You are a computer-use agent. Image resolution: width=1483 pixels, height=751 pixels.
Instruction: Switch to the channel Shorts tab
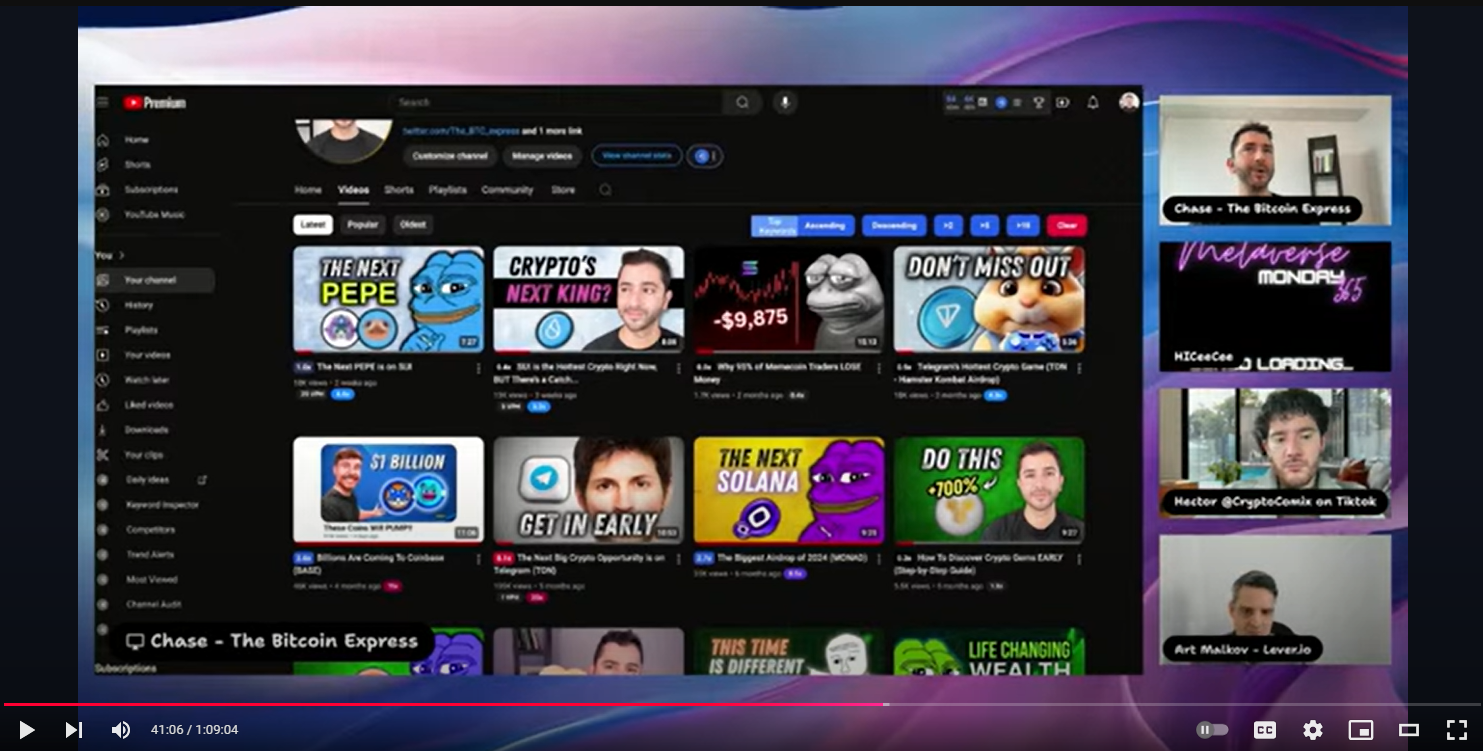(x=399, y=190)
